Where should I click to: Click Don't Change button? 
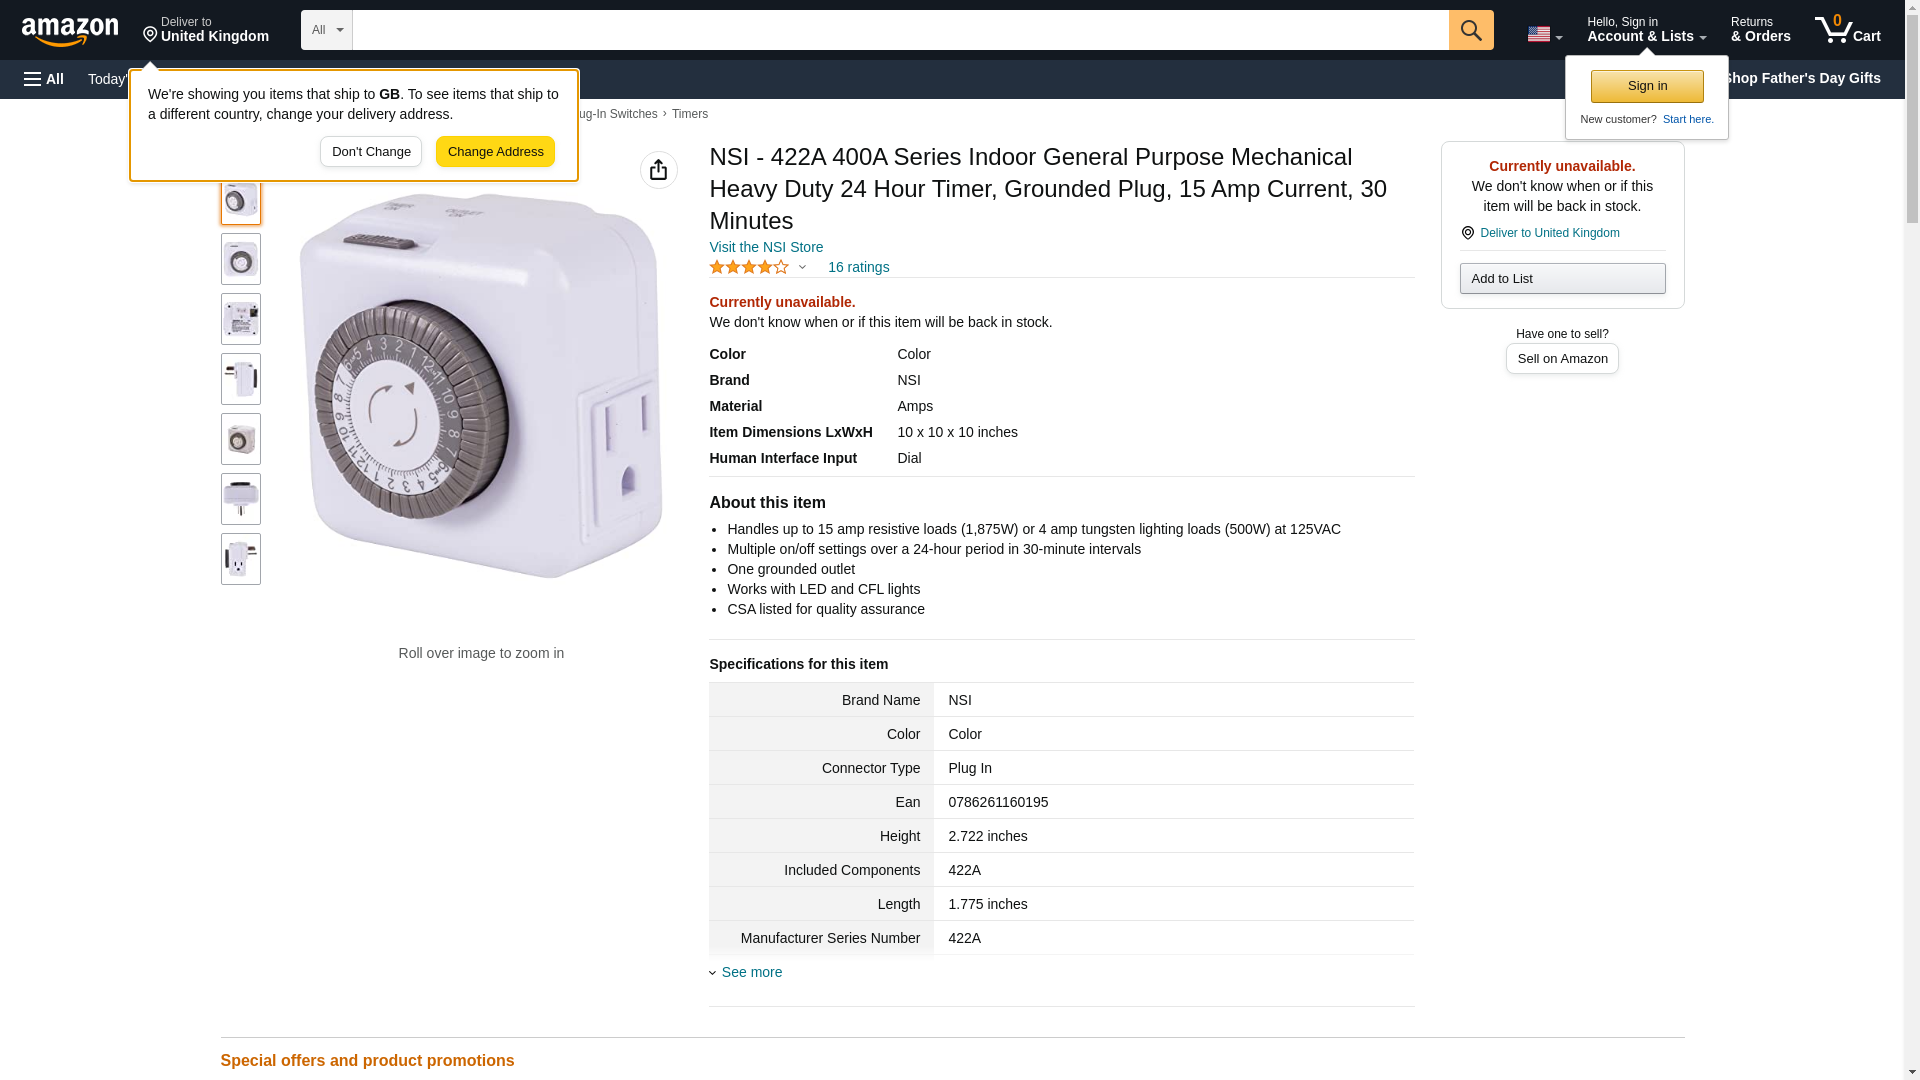click(x=371, y=152)
